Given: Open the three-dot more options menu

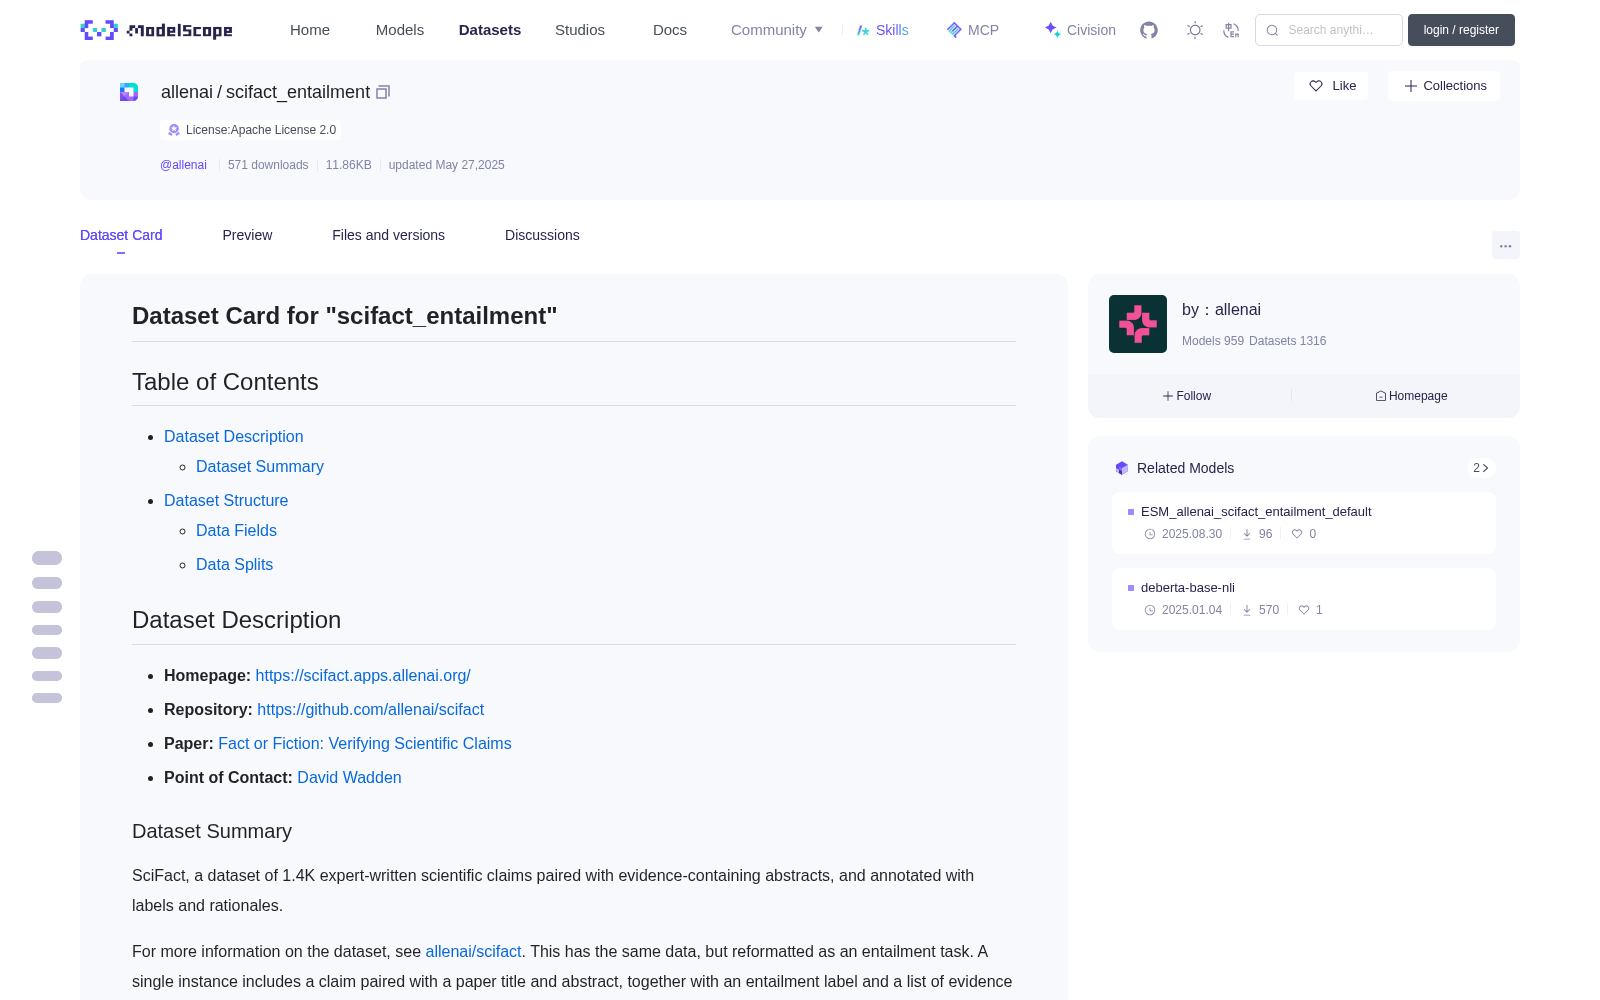Looking at the screenshot, I should tap(1506, 245).
